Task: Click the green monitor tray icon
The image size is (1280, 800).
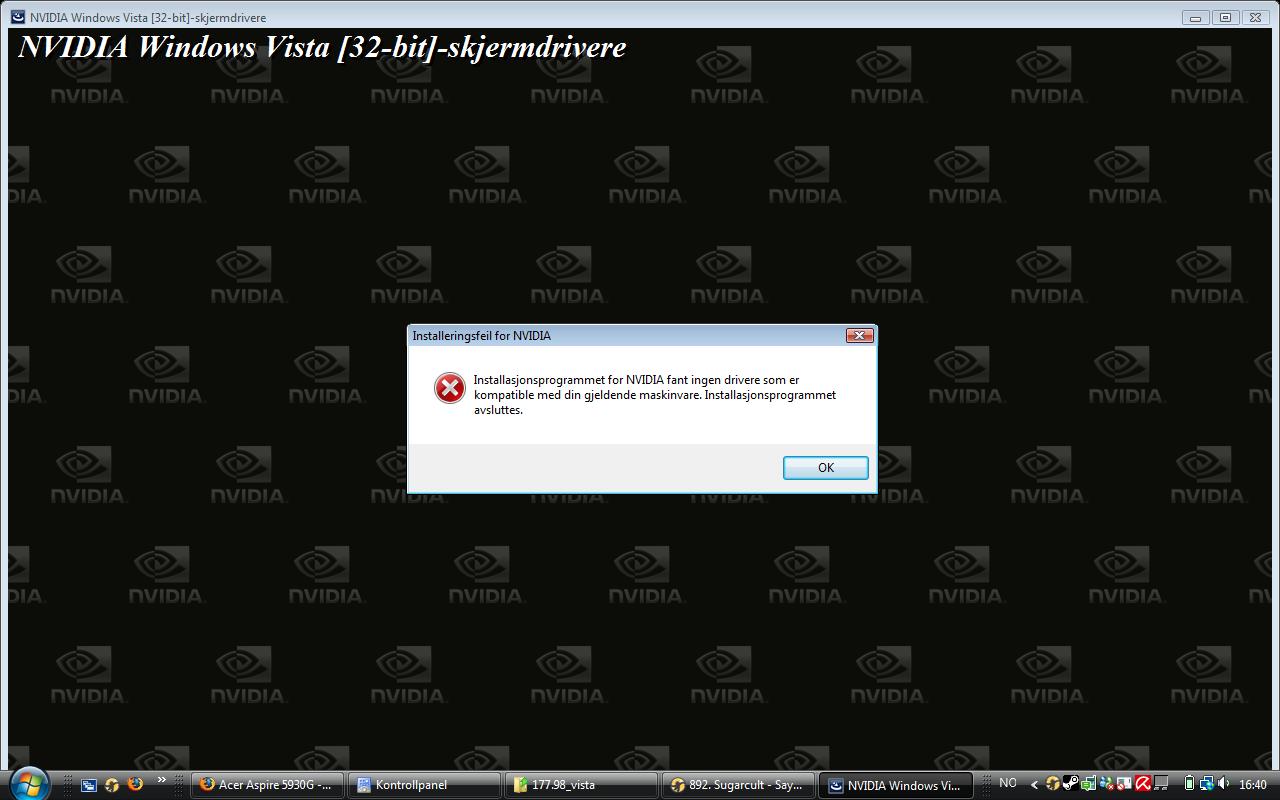Action: point(1089,783)
